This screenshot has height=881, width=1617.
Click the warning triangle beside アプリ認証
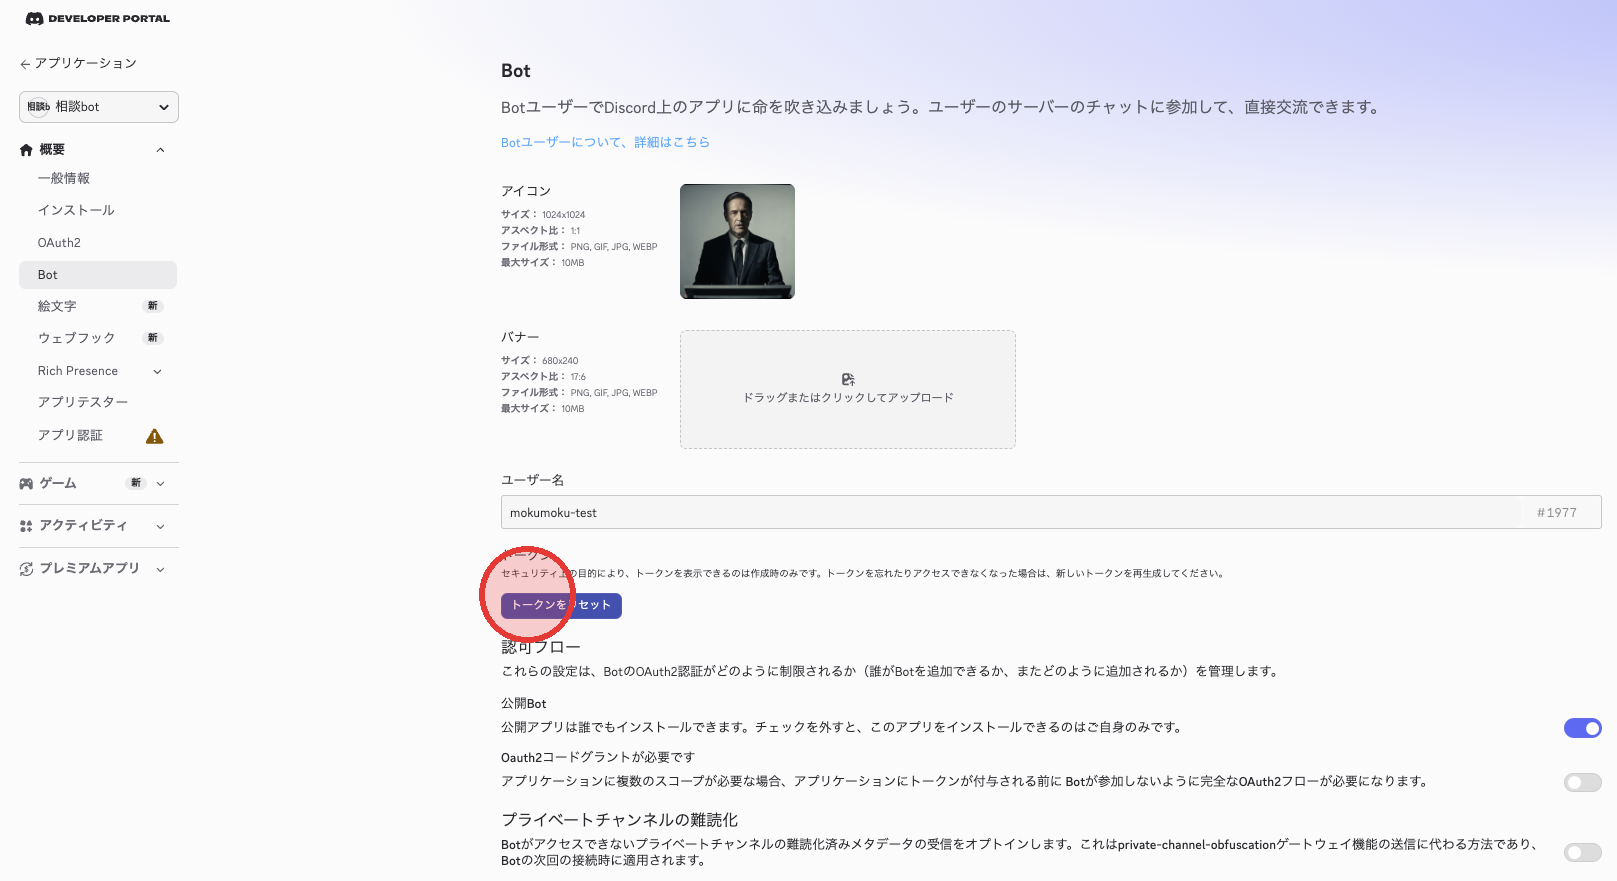[x=154, y=436]
